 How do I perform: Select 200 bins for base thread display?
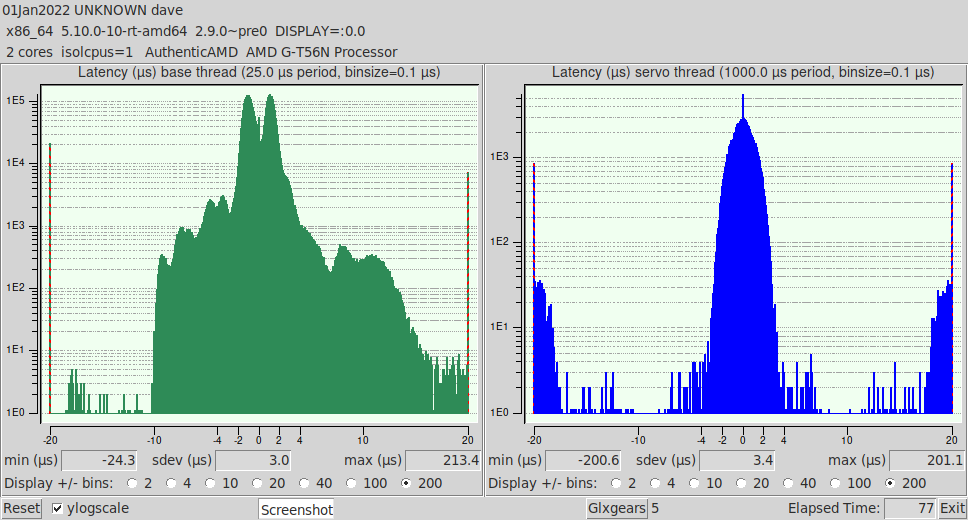[x=406, y=483]
